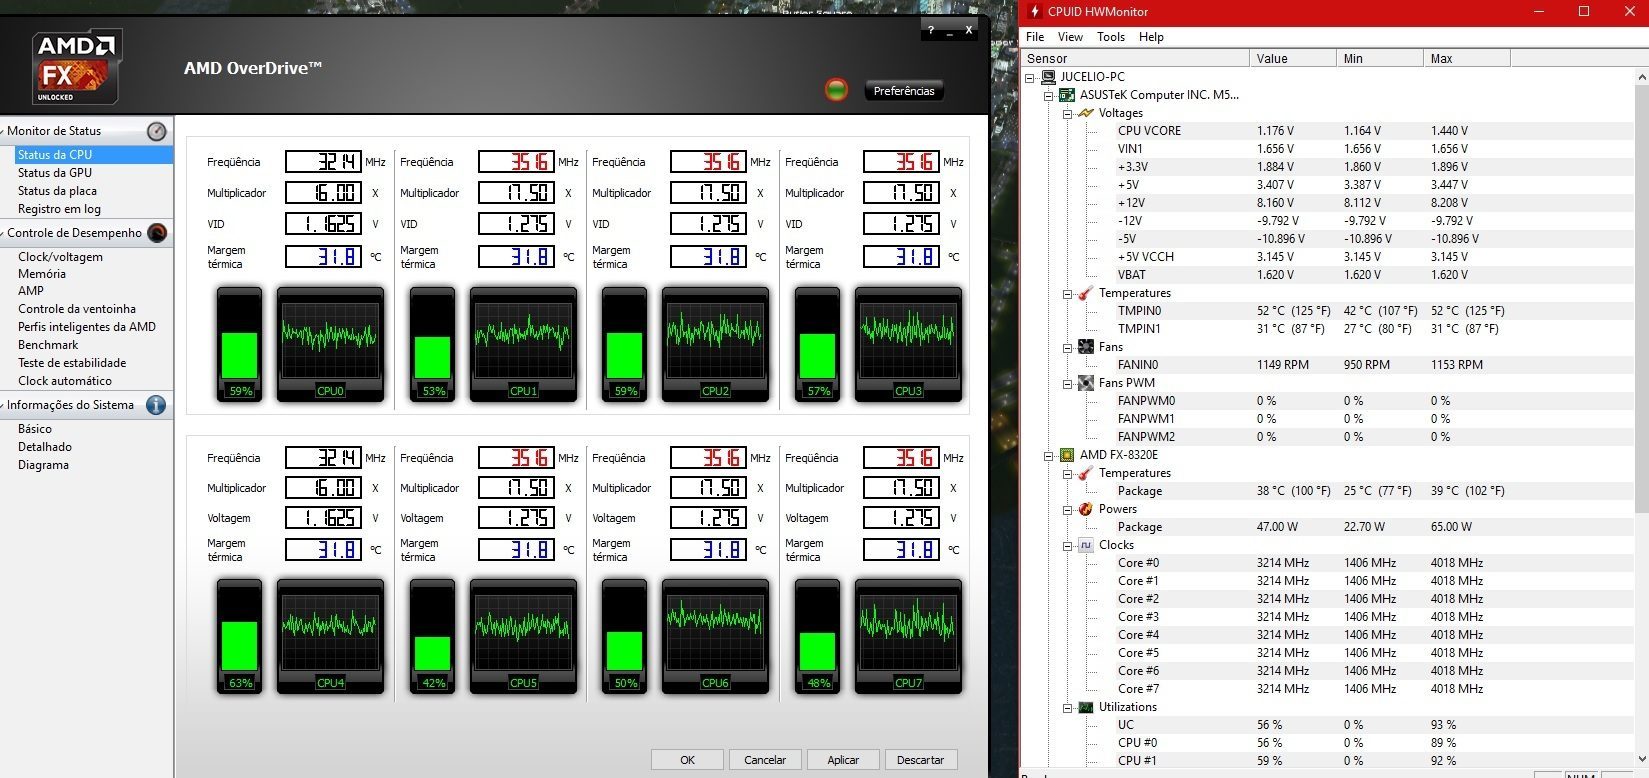Open Básico system information
1649x778 pixels.
[35, 429]
